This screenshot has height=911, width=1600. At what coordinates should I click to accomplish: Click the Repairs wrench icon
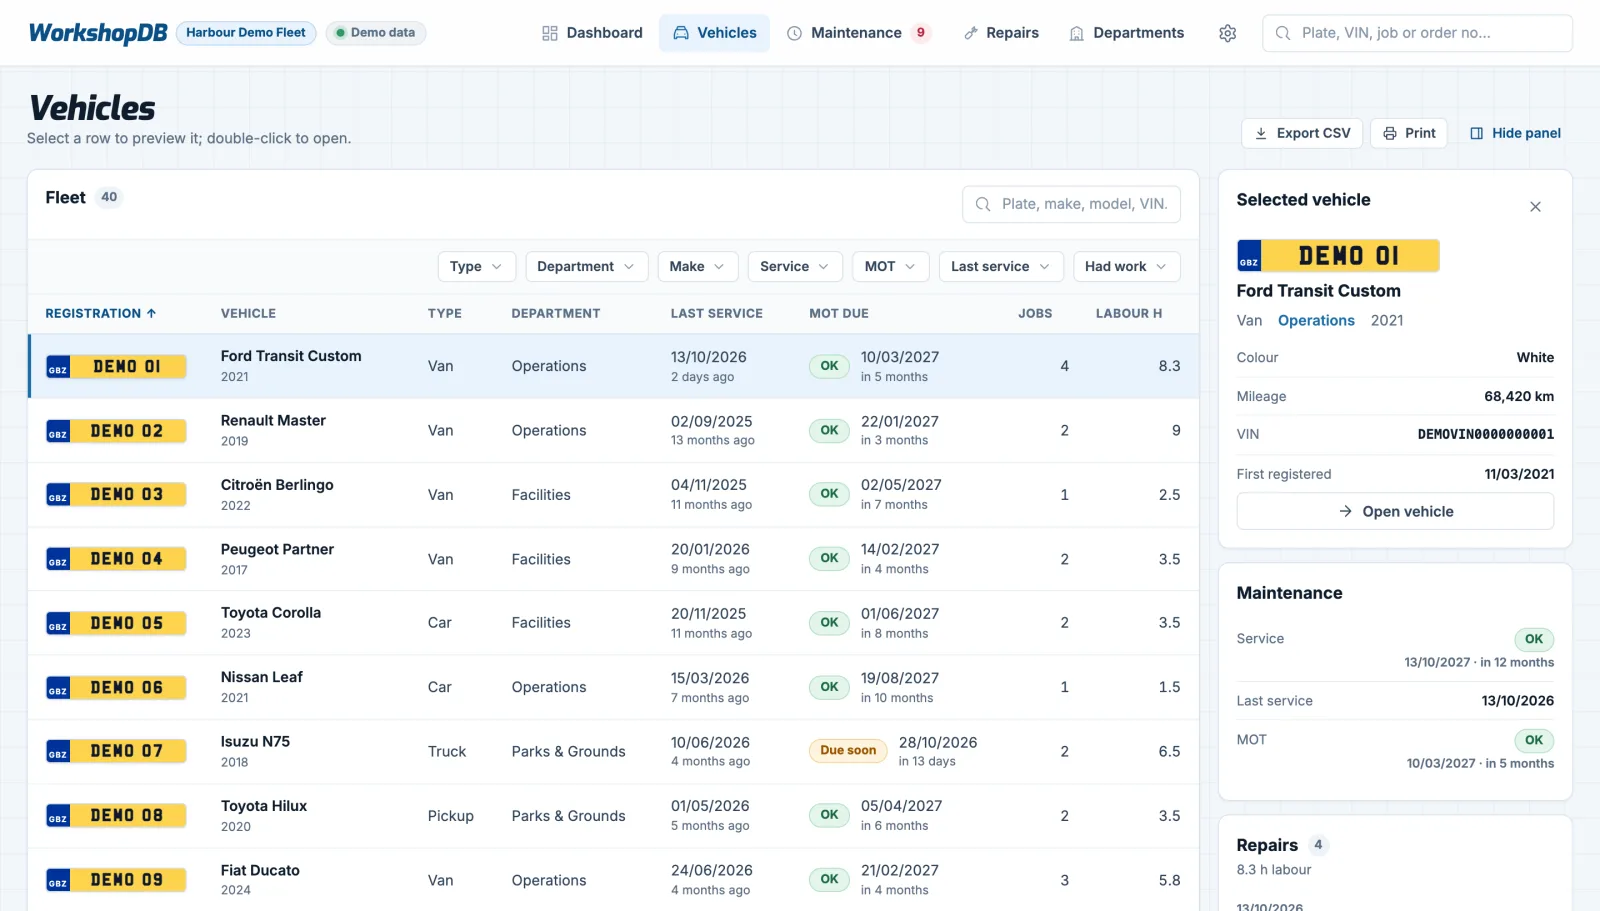tap(970, 33)
